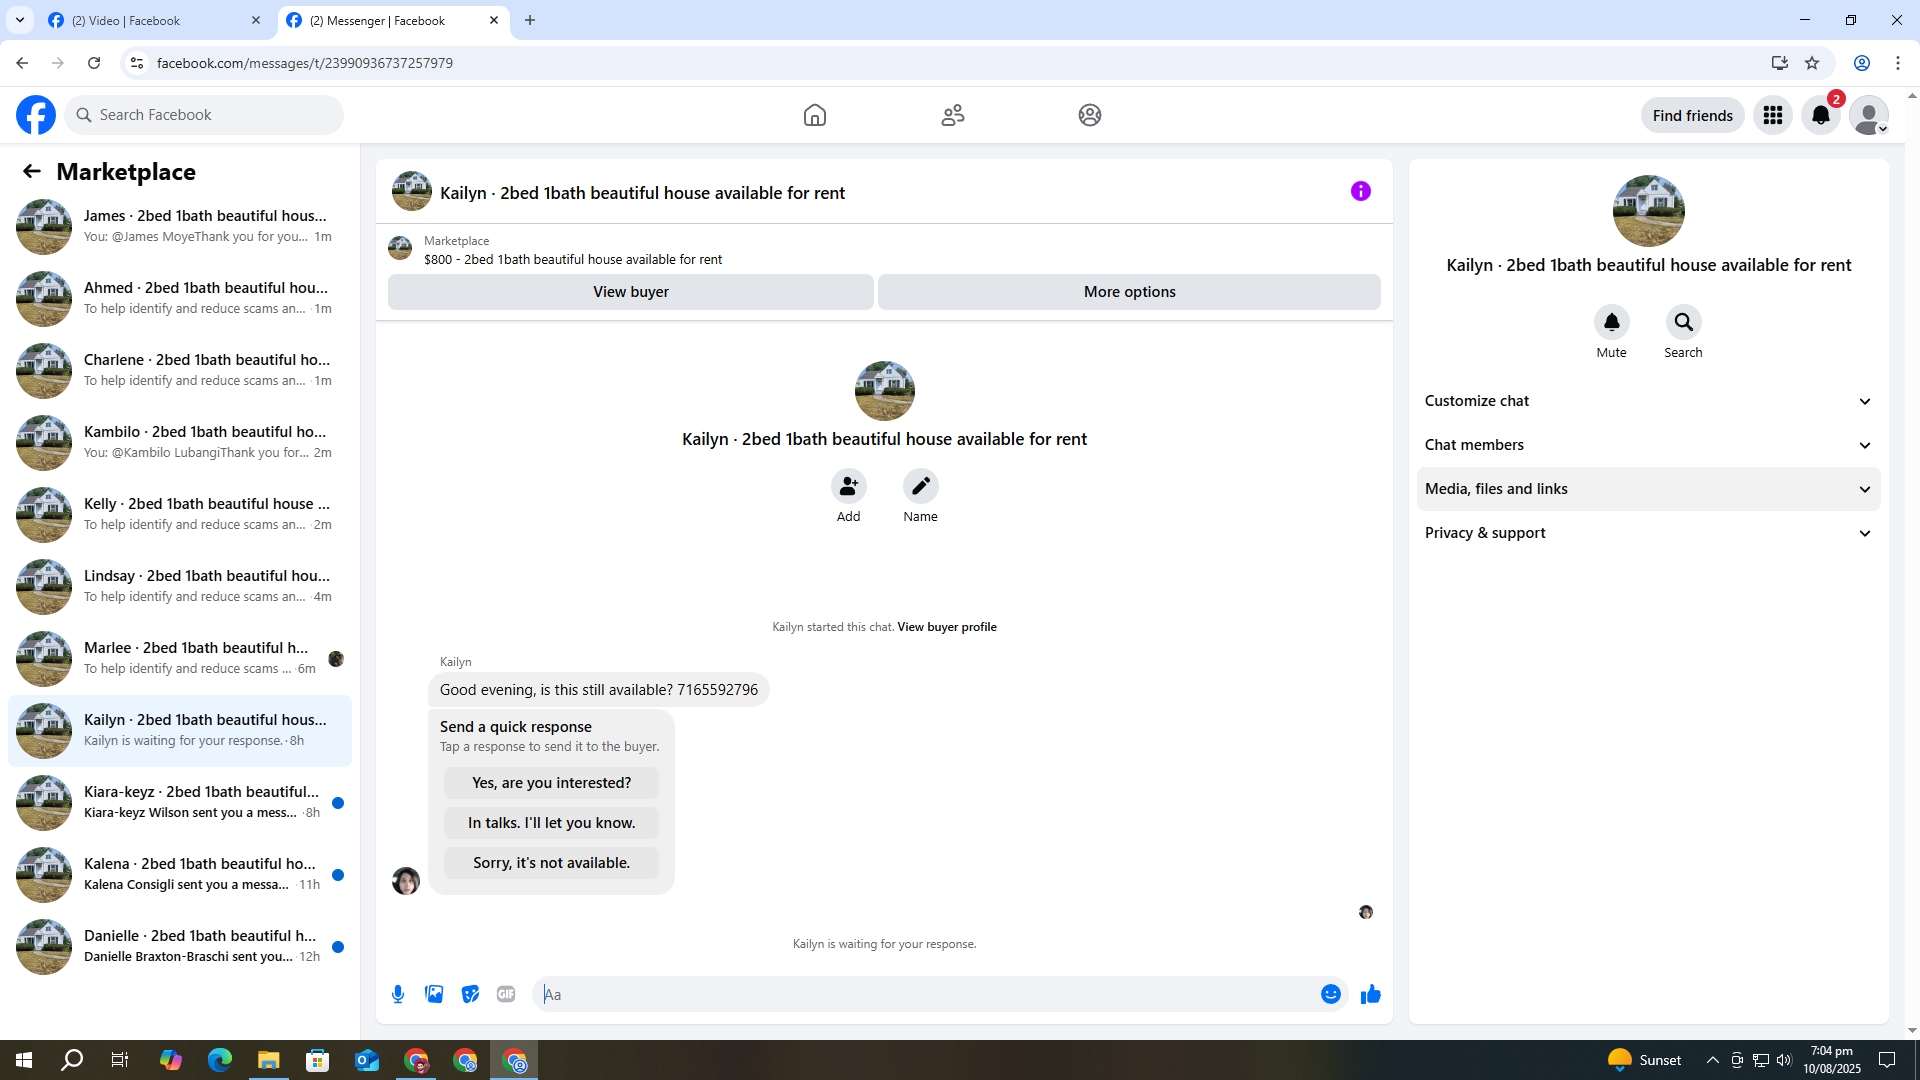The image size is (1920, 1080).
Task: Attach a photo using the image icon
Action: [434, 994]
